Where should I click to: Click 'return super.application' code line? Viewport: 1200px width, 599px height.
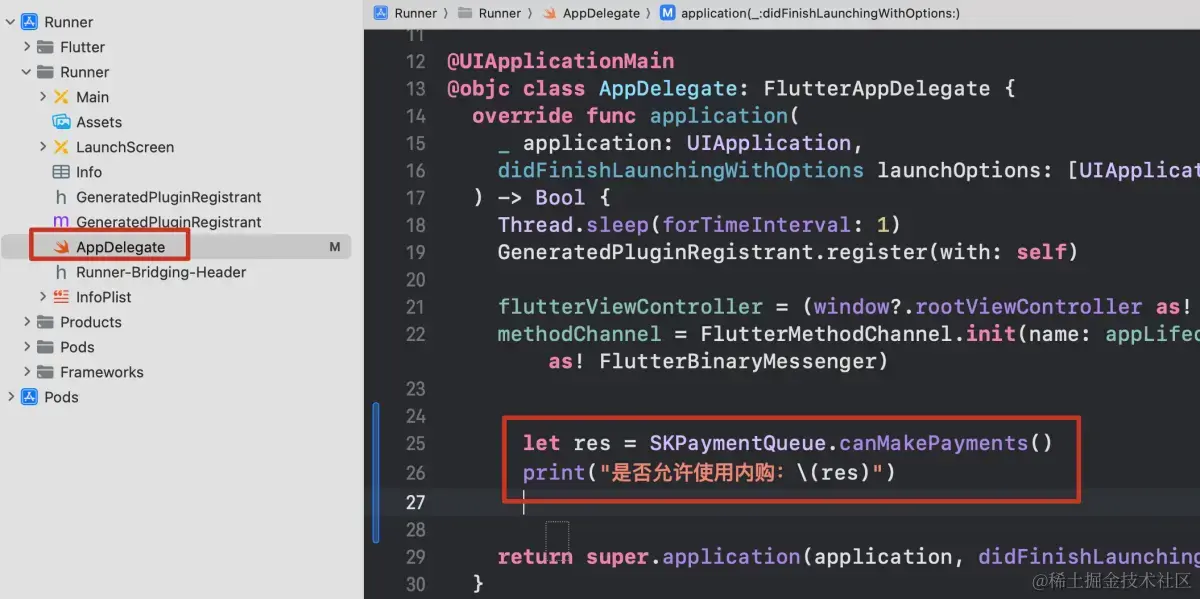point(849,557)
